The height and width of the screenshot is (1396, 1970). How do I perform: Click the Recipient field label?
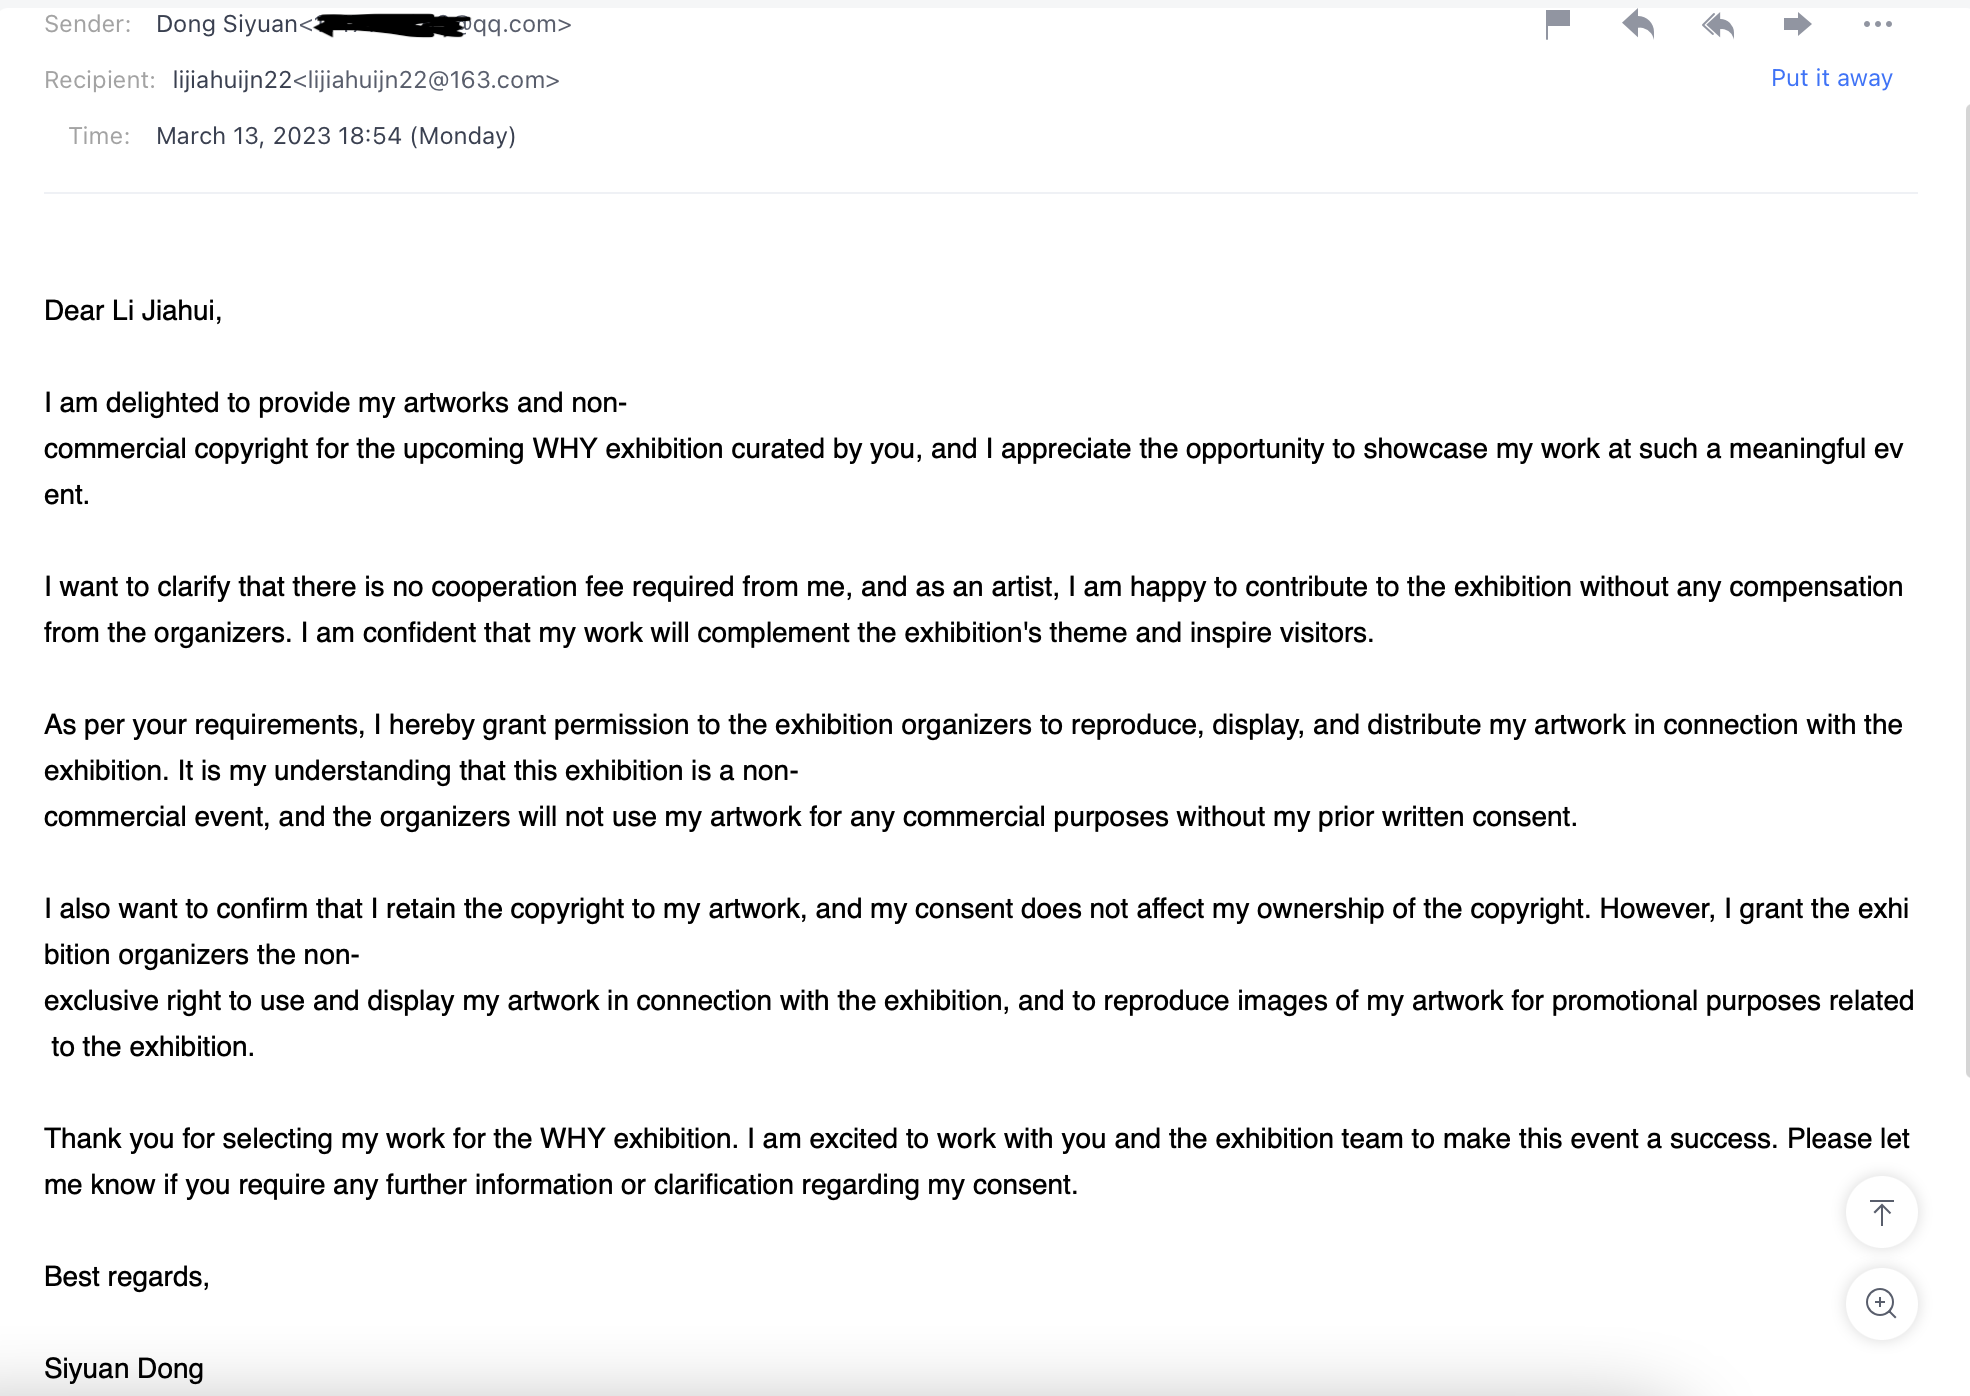(100, 80)
